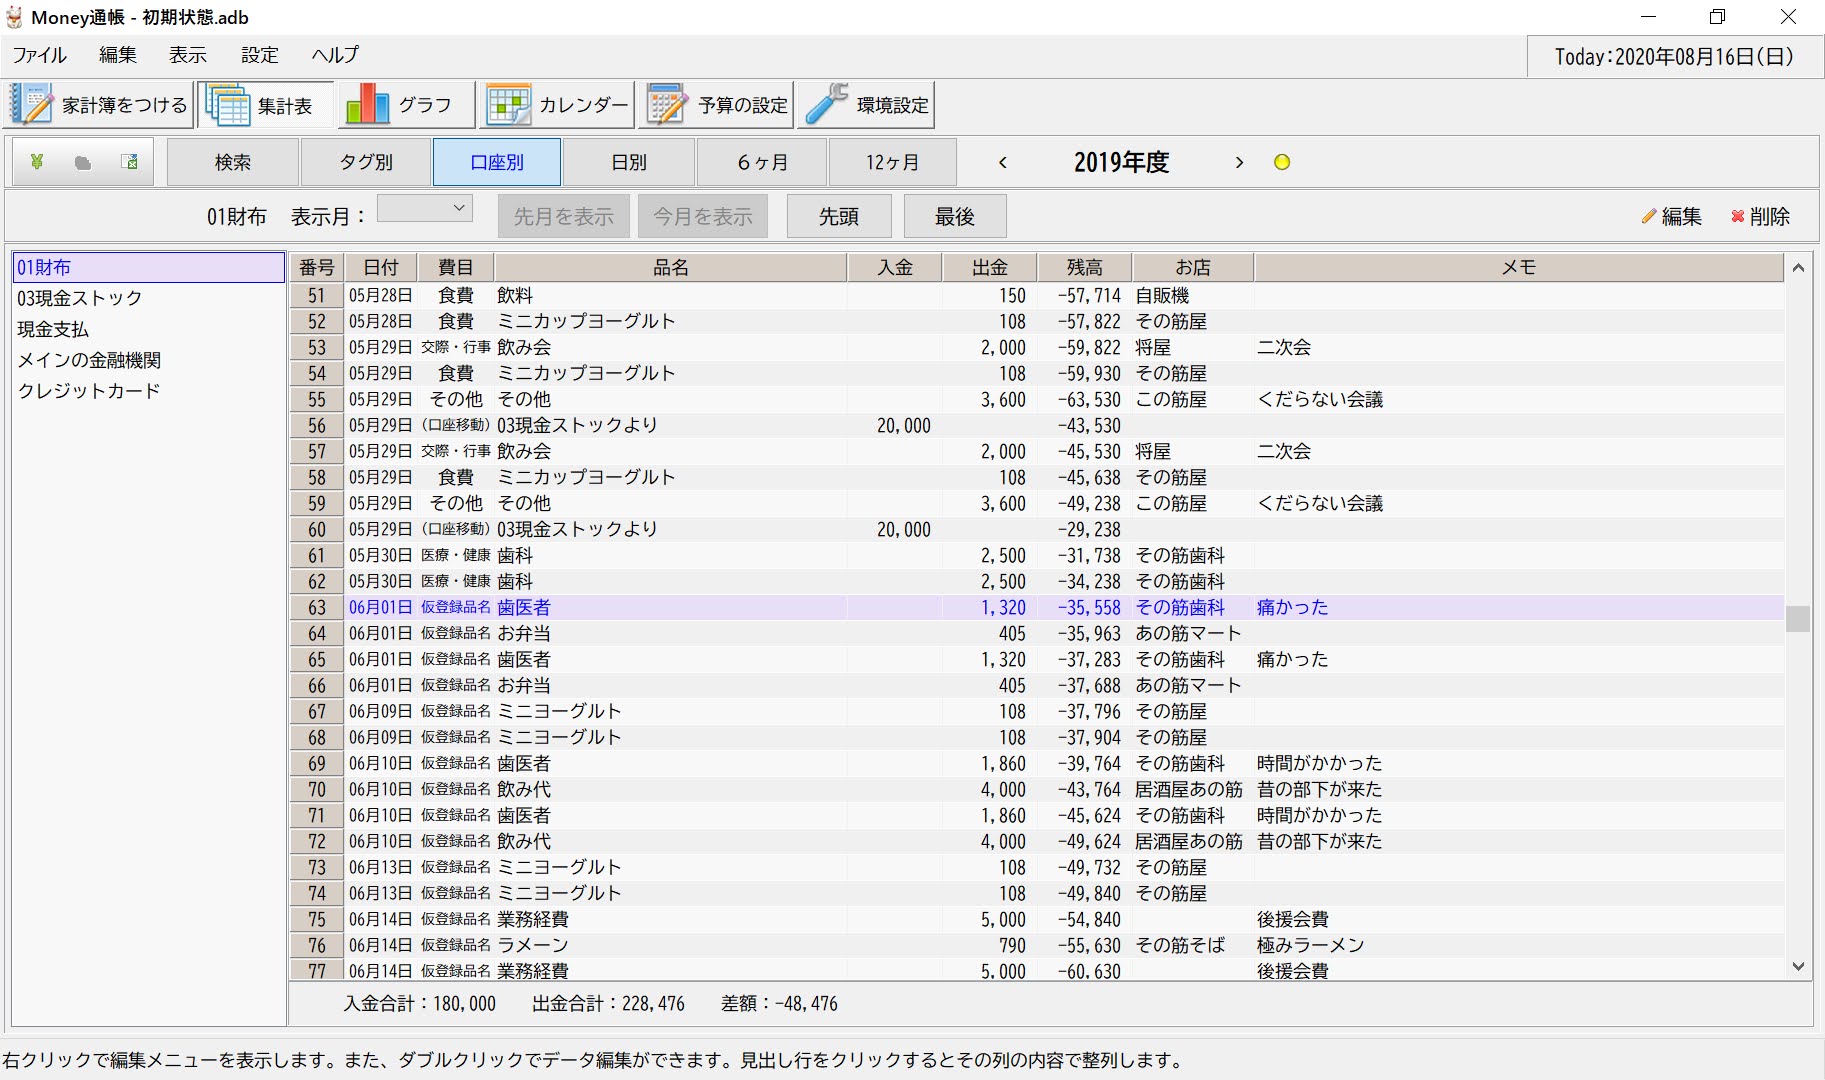Sort by the 品名 column header
This screenshot has height=1080, width=1825.
coord(671,267)
